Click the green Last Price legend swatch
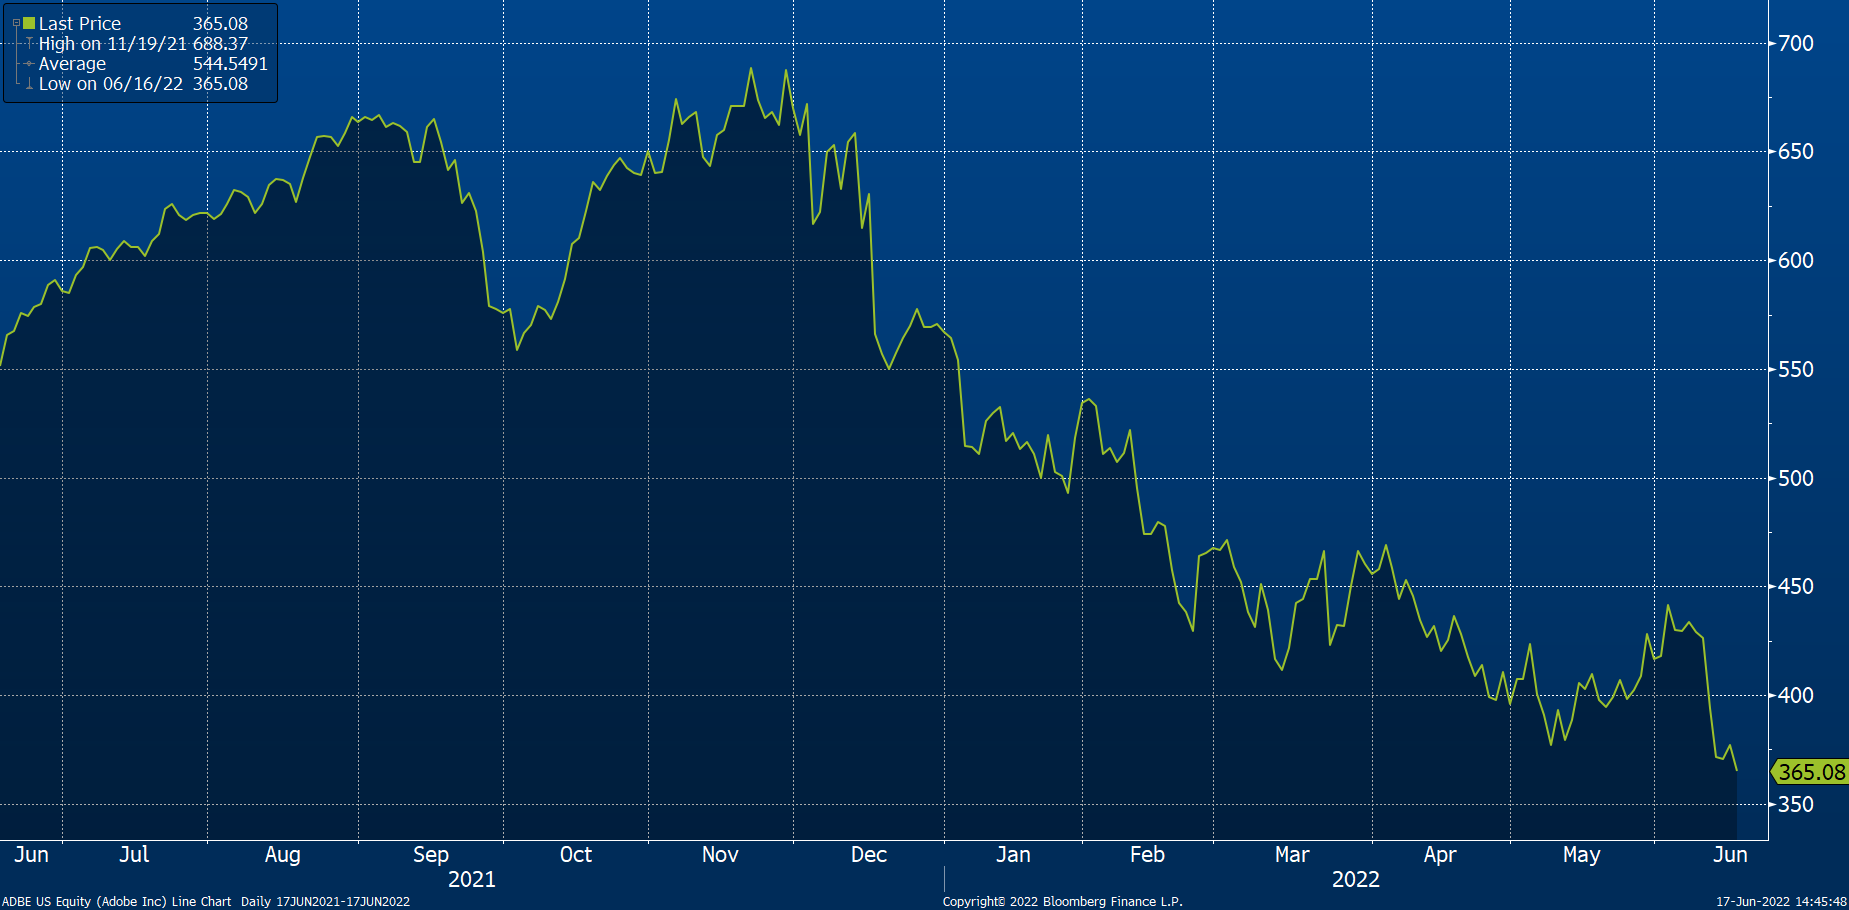 [x=29, y=23]
